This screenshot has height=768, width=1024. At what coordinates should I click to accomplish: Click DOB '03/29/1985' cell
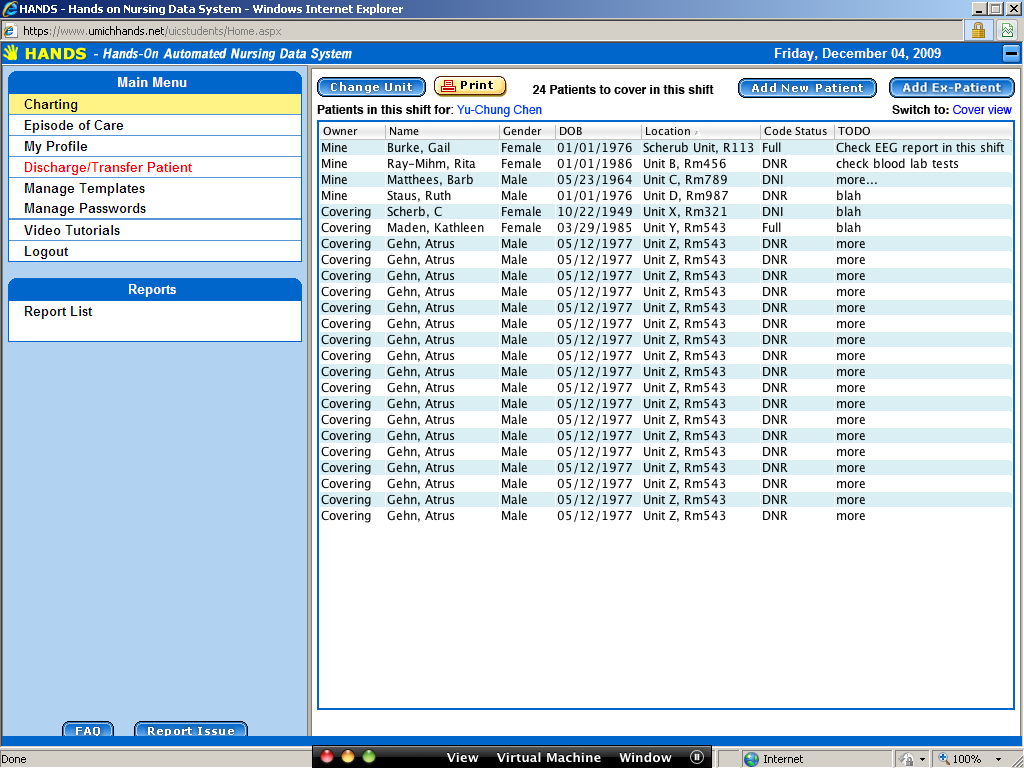click(x=594, y=228)
